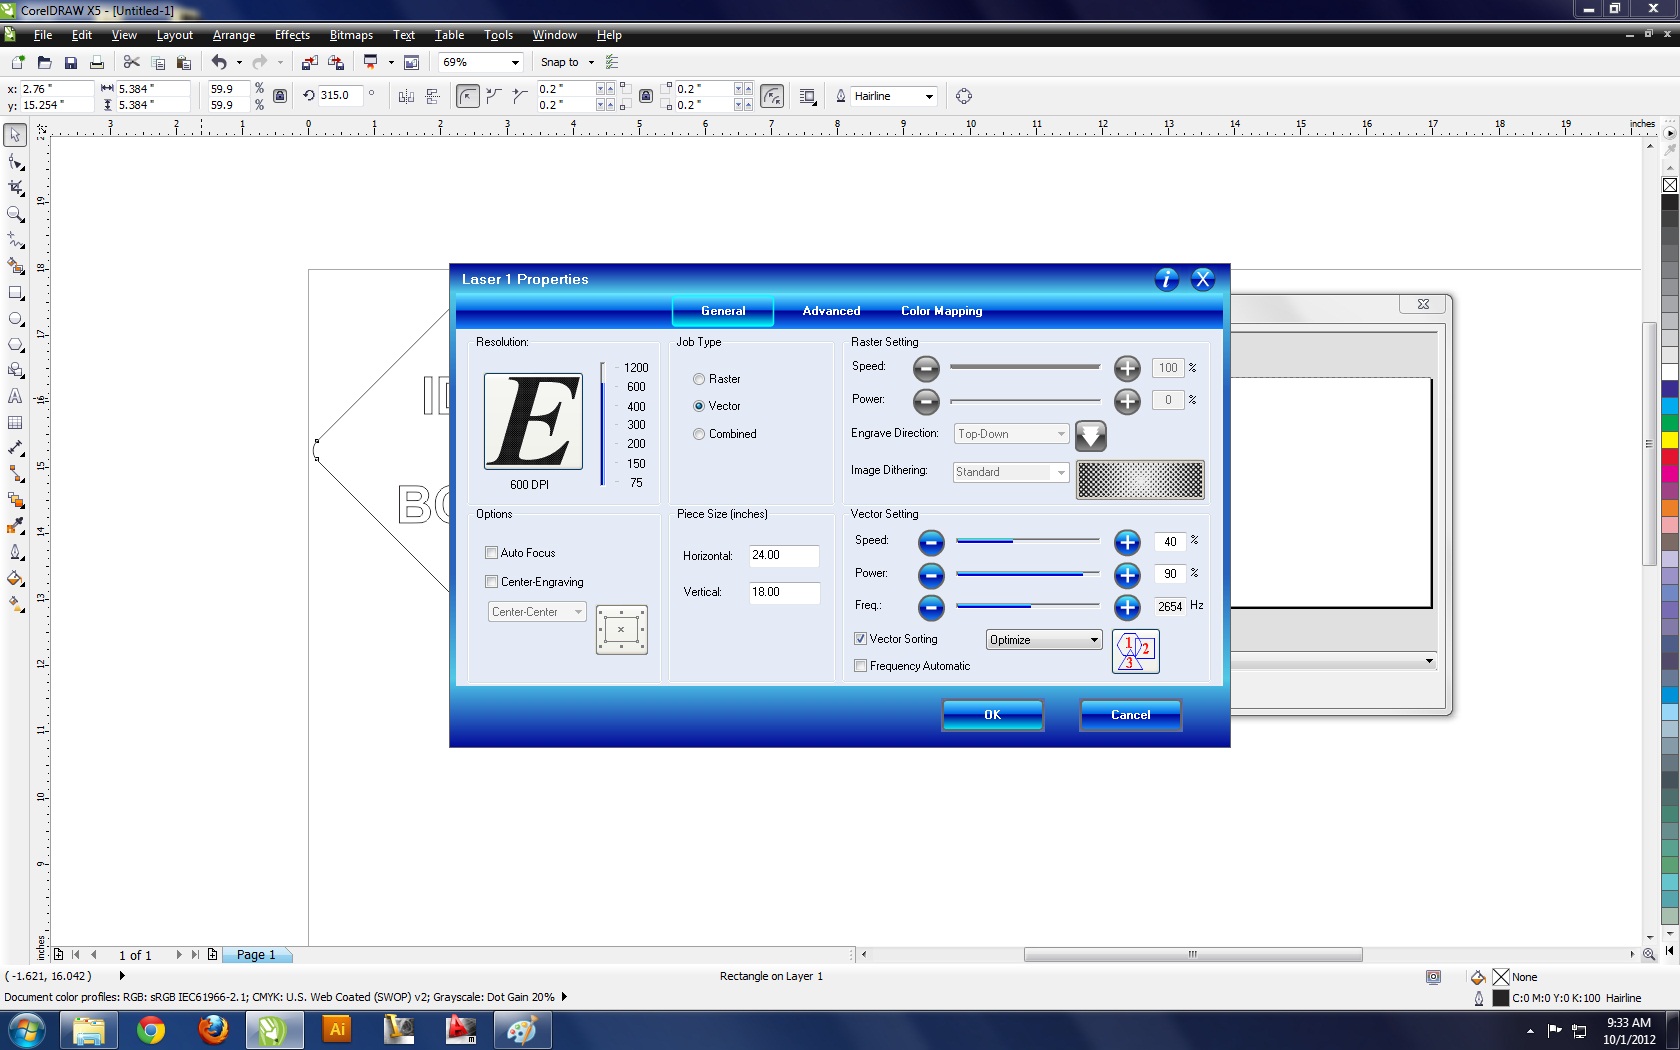Viewport: 1680px width, 1050px height.
Task: Click the New document icon
Action: 18,62
